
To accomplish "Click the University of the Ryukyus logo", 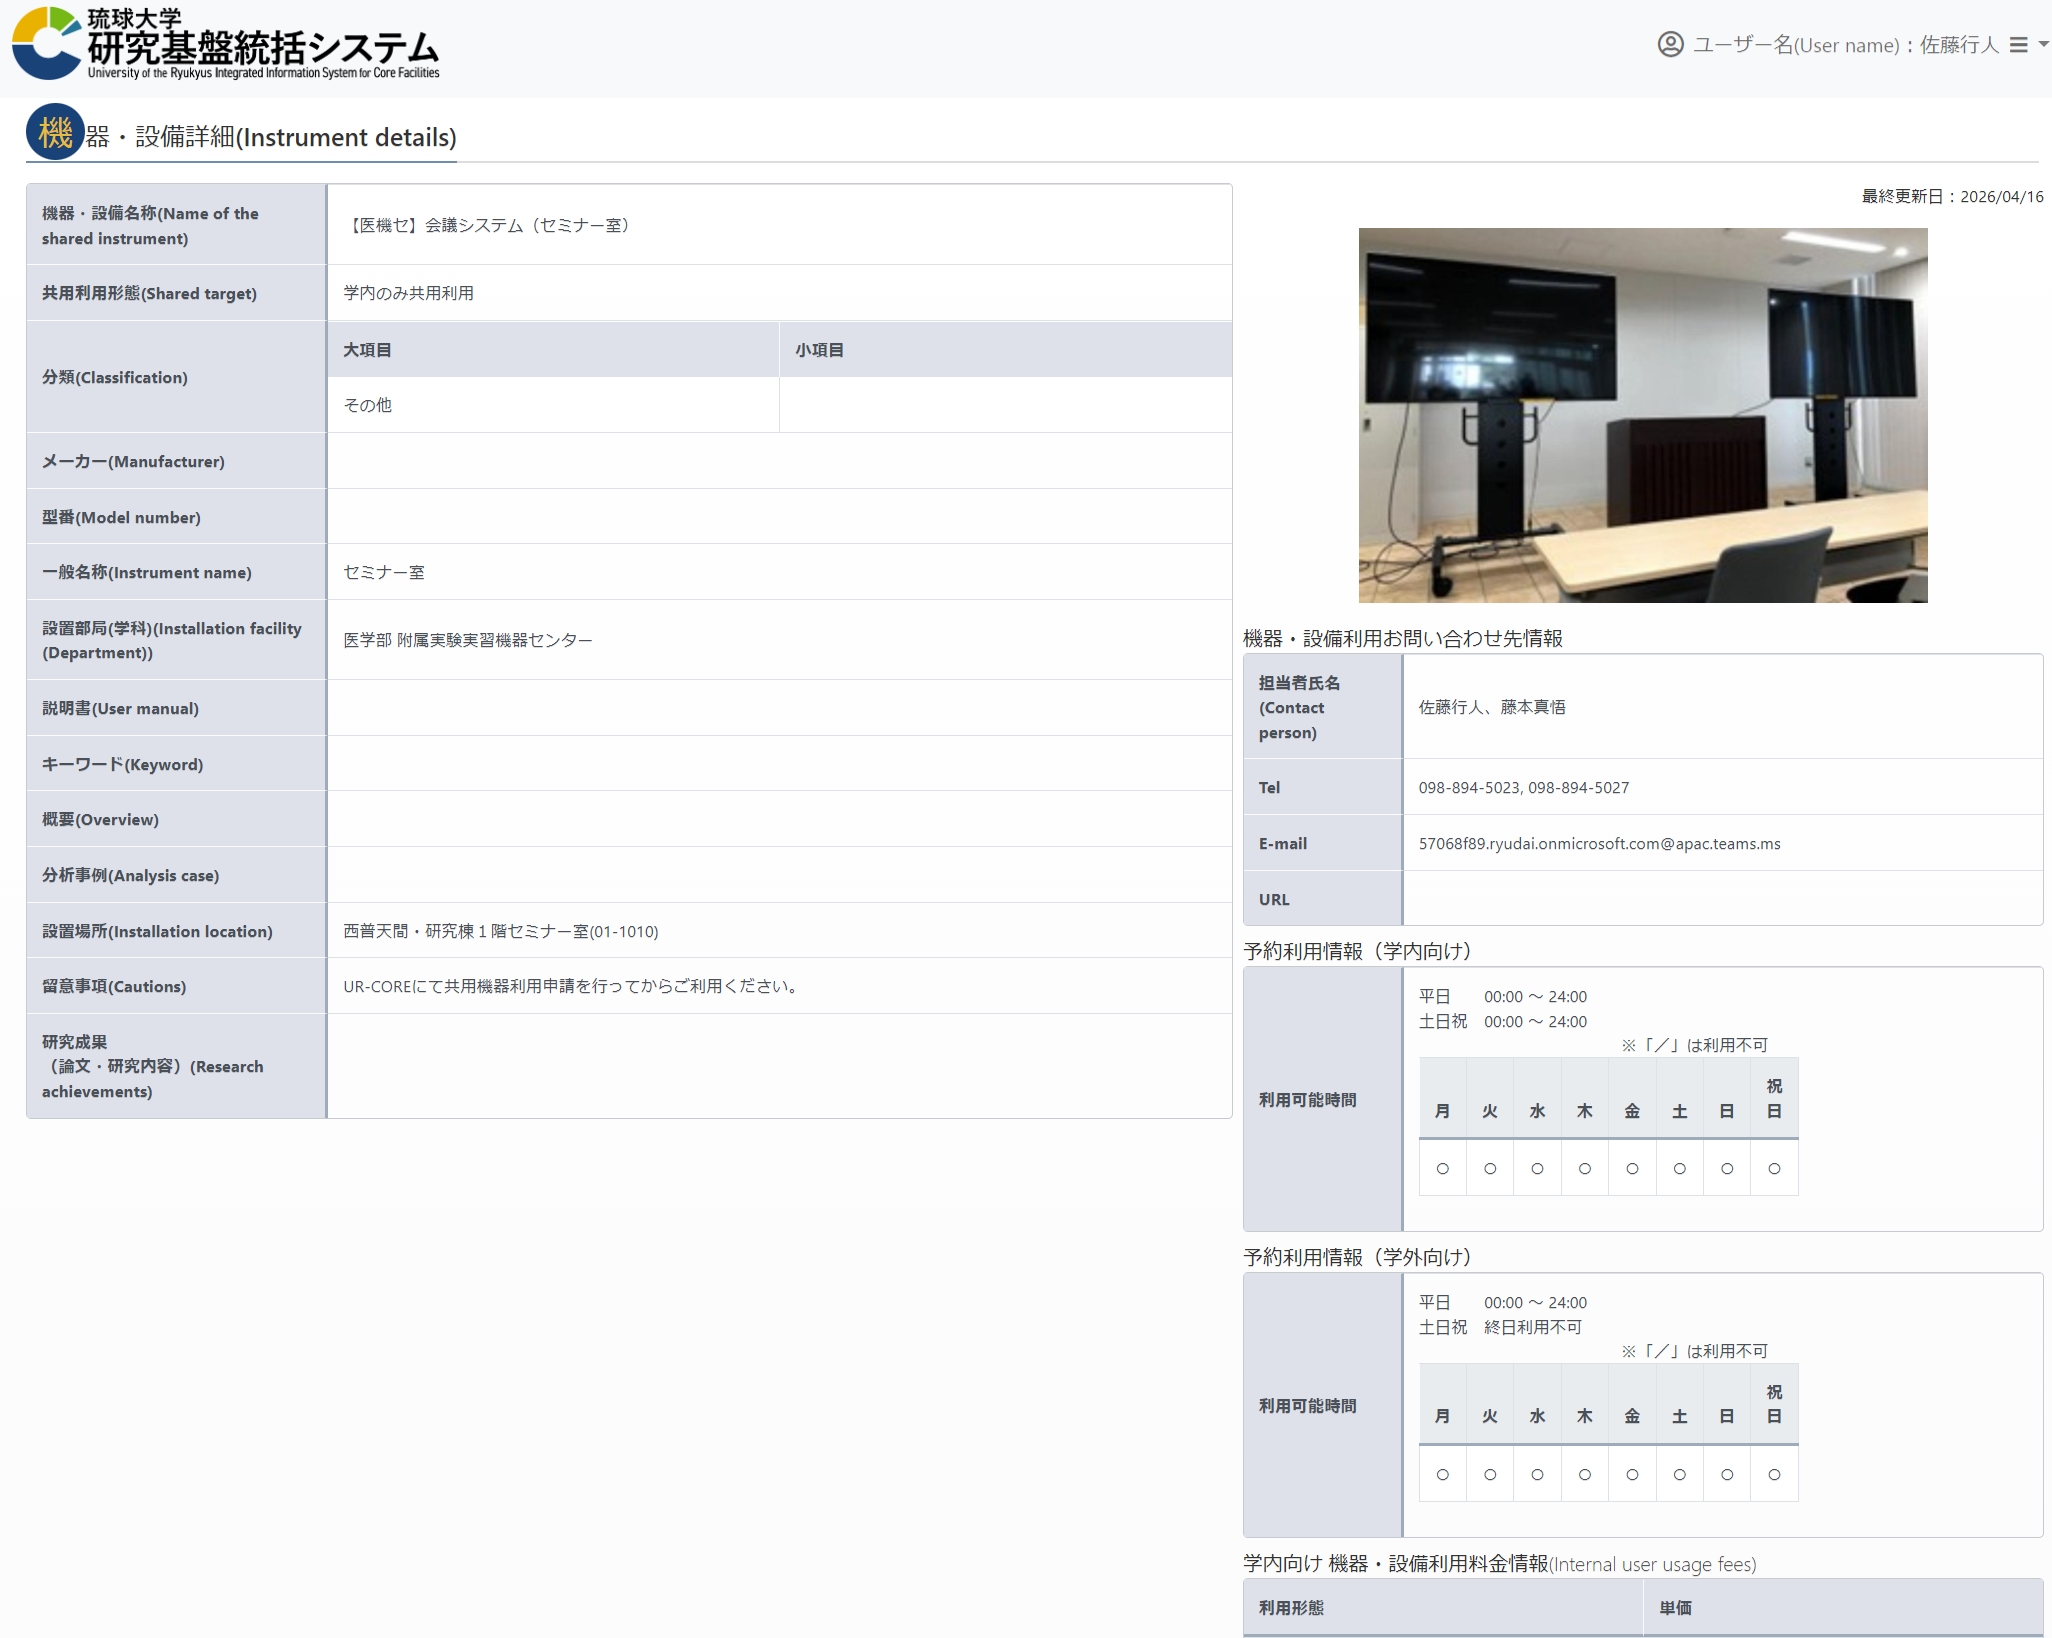I will coord(225,44).
